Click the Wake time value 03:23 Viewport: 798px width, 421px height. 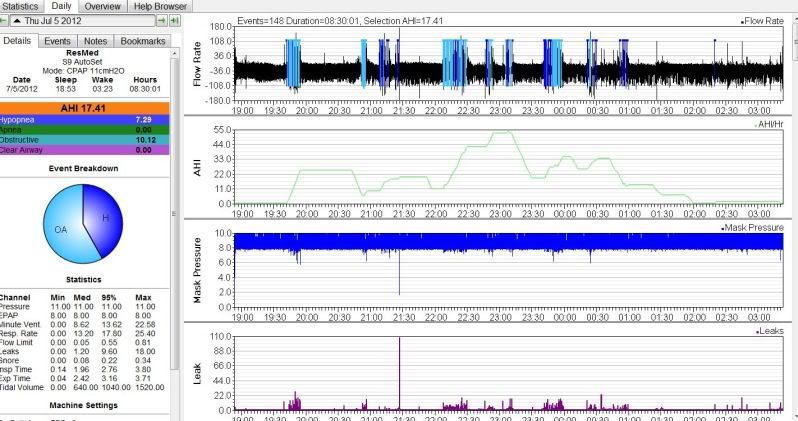102,89
